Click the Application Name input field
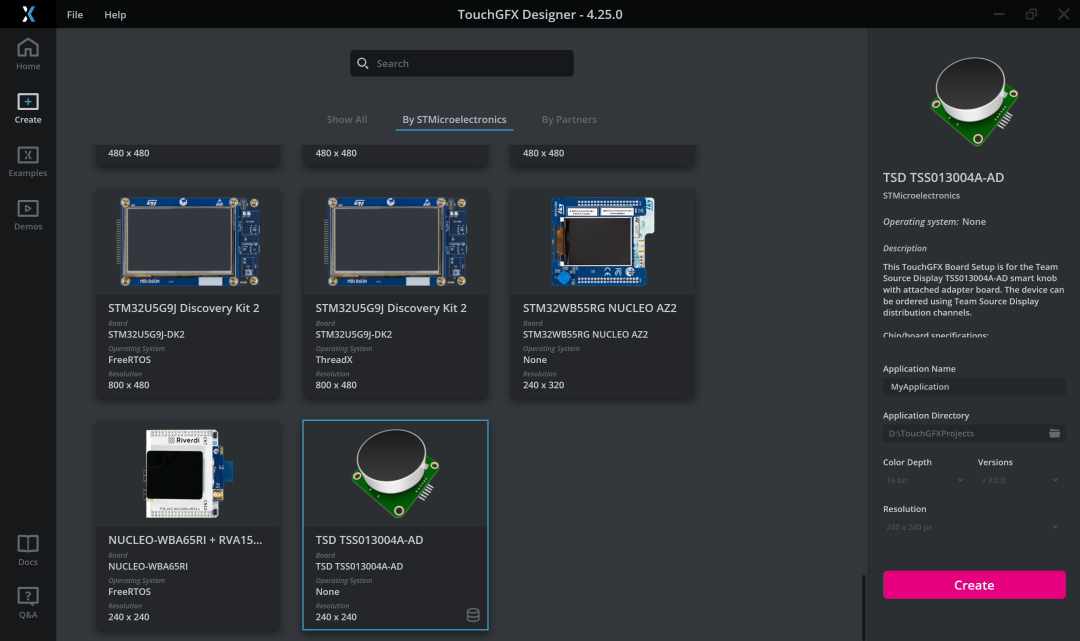This screenshot has height=641, width=1080. [973, 387]
